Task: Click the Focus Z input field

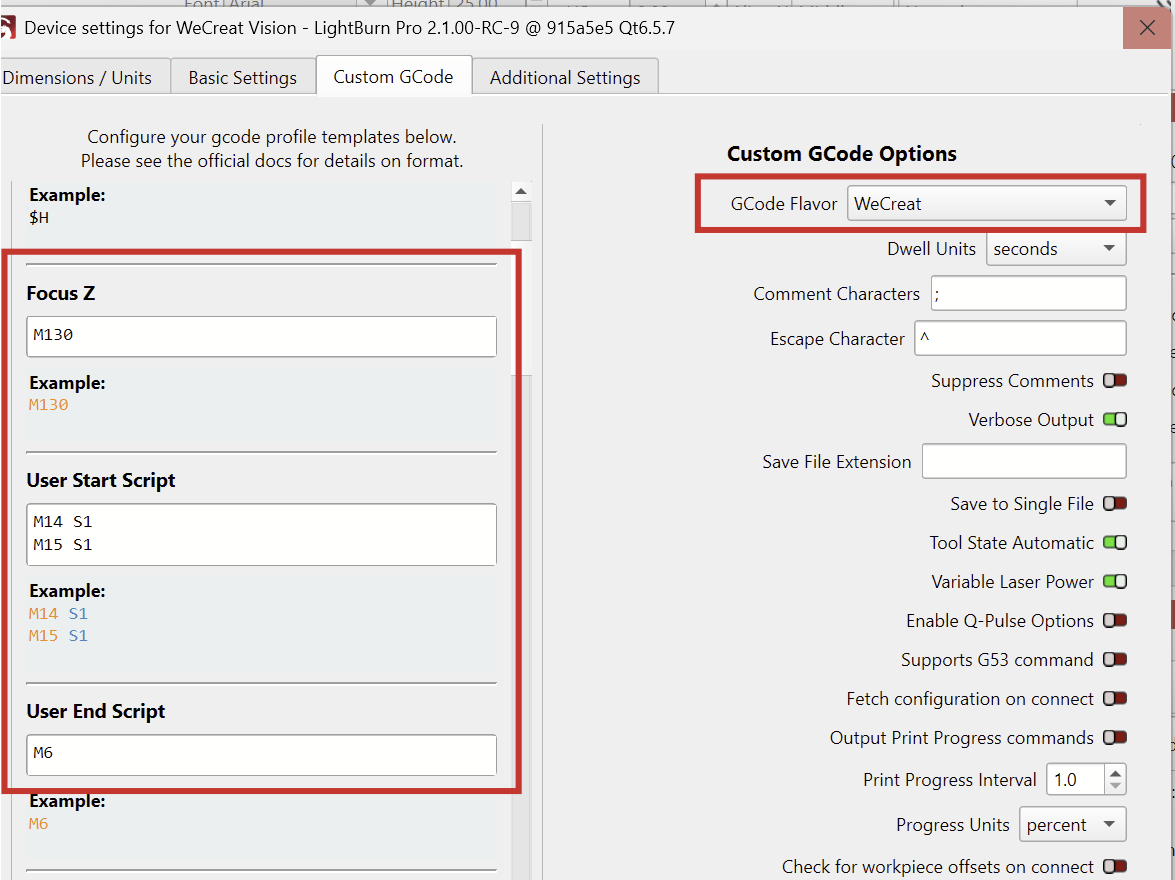Action: 261,336
